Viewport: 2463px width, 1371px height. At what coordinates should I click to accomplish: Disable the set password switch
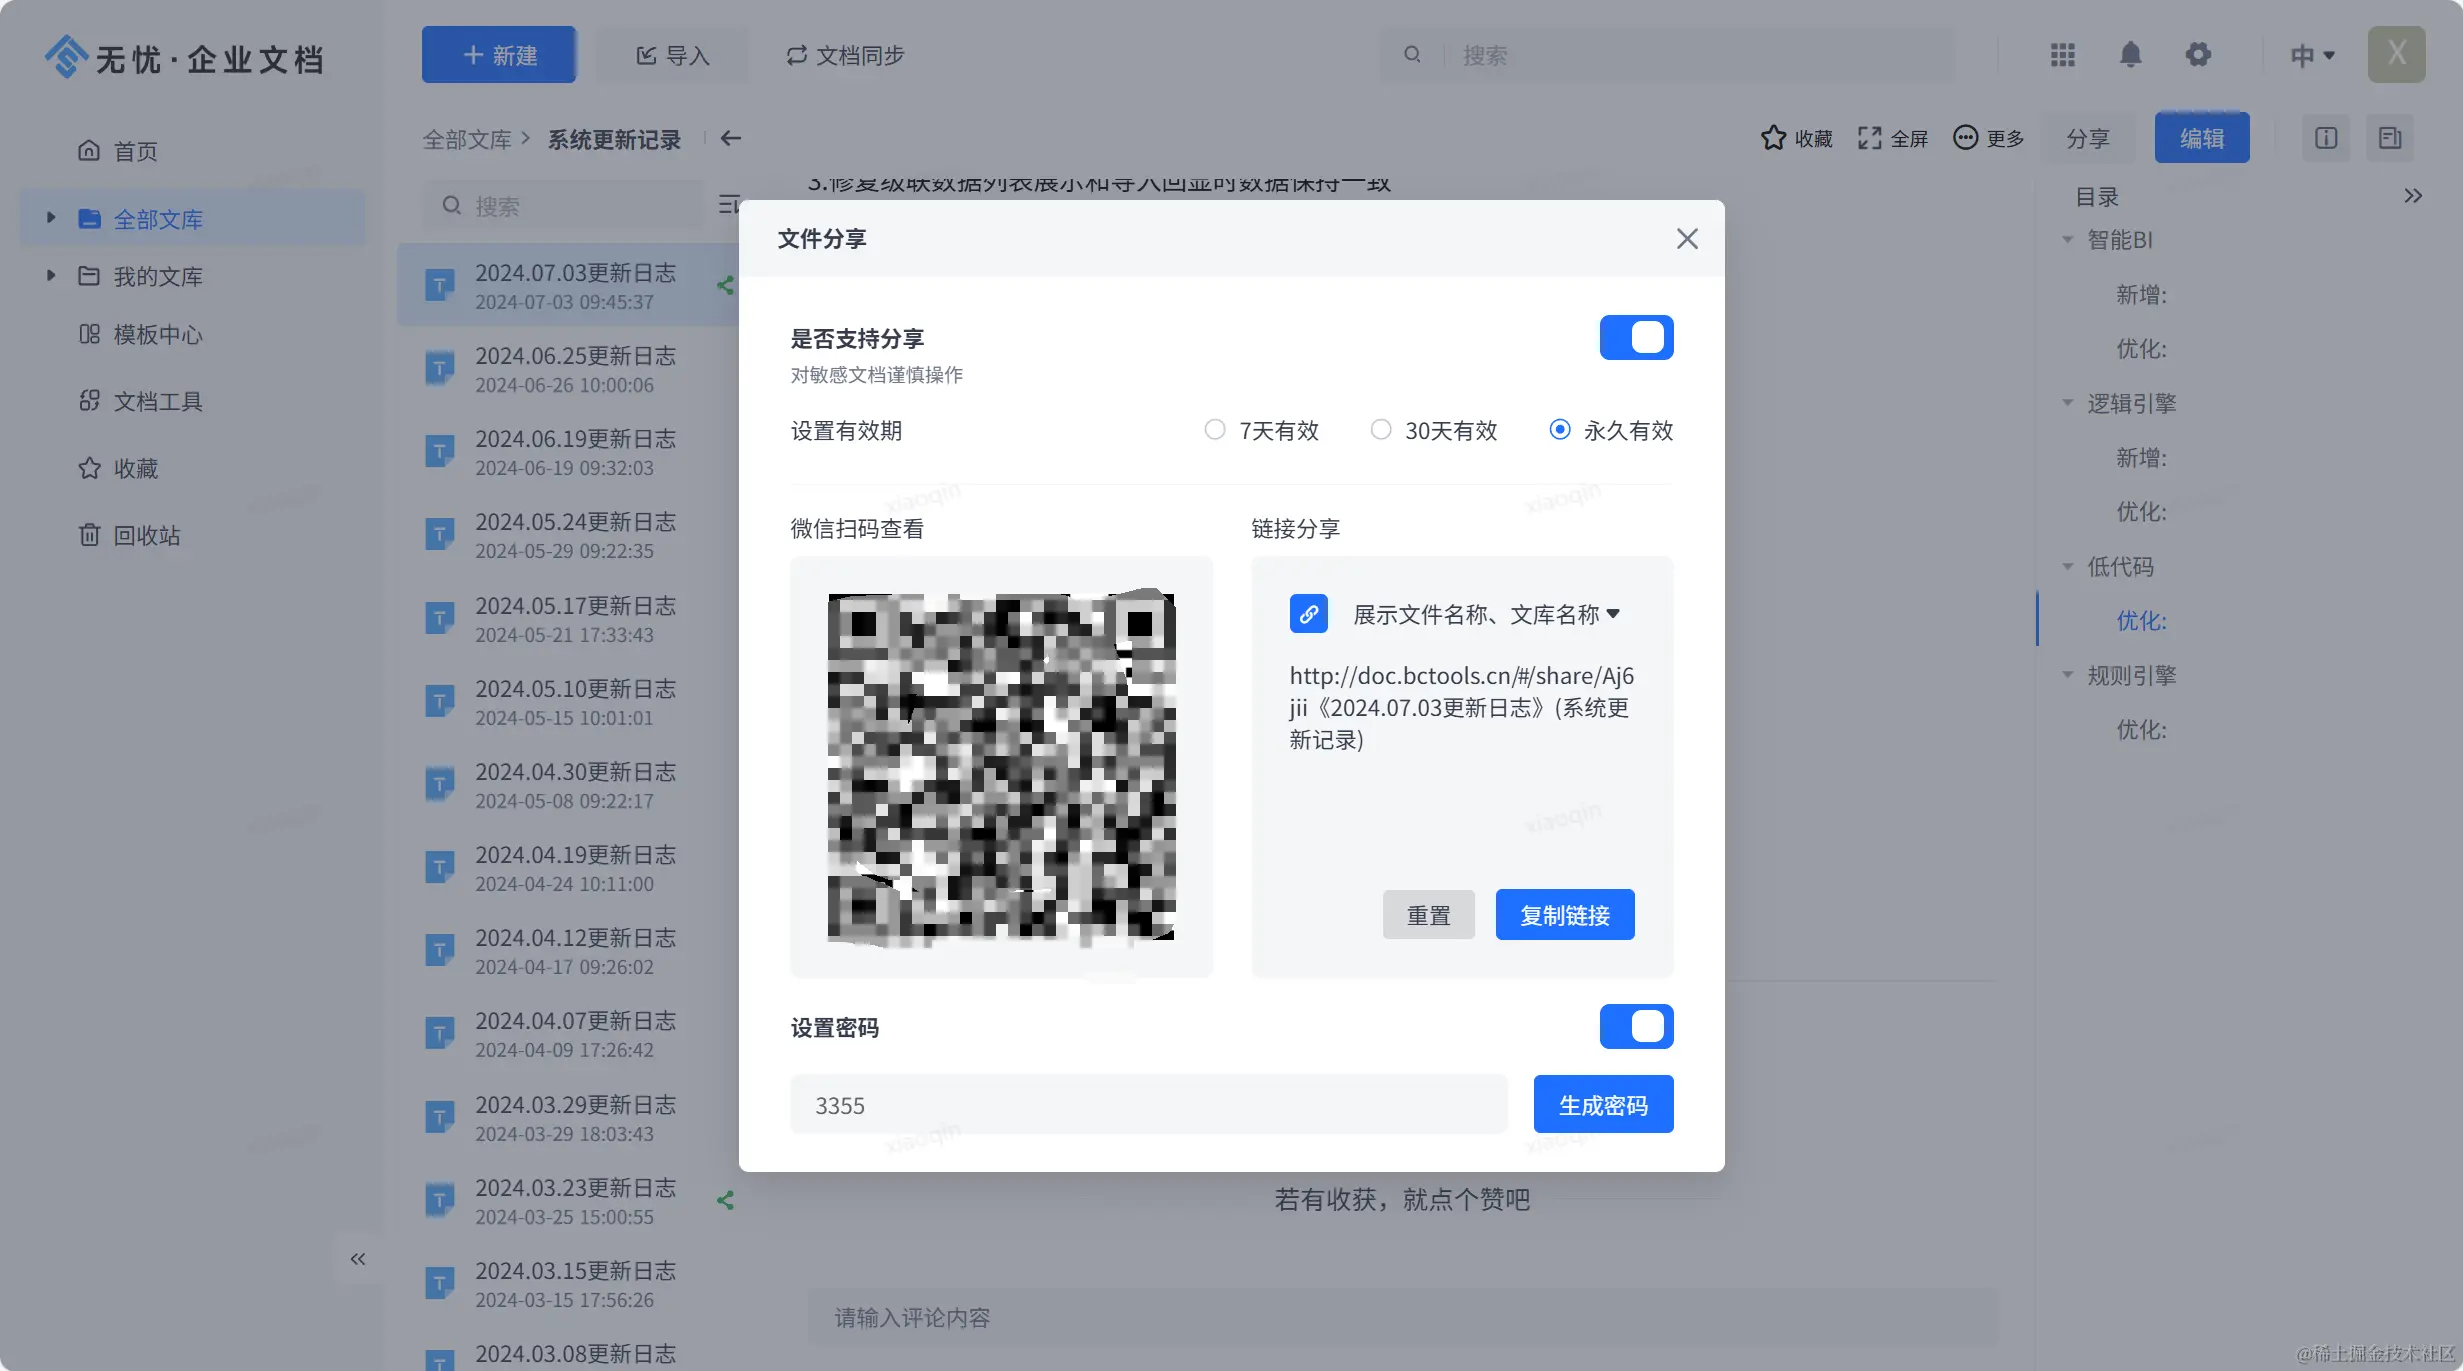pos(1636,1027)
